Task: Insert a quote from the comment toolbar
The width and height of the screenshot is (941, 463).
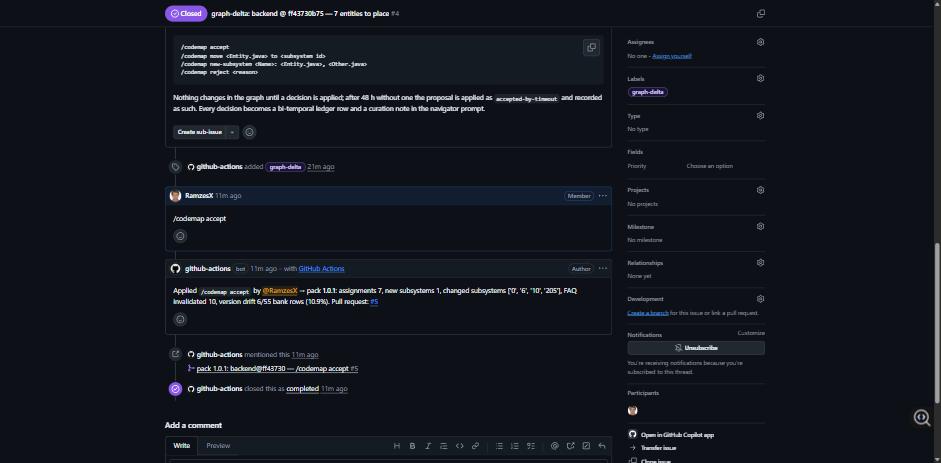Action: pos(443,446)
